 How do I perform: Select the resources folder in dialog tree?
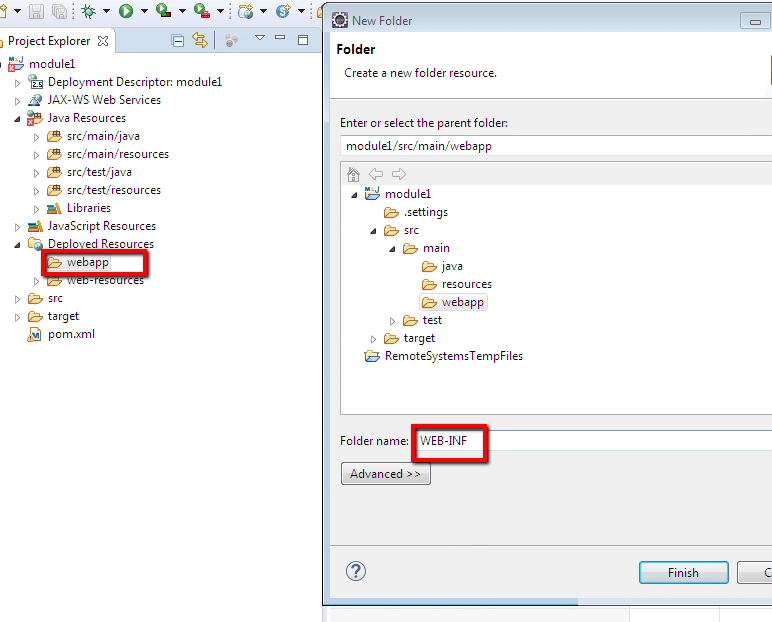pyautogui.click(x=466, y=284)
